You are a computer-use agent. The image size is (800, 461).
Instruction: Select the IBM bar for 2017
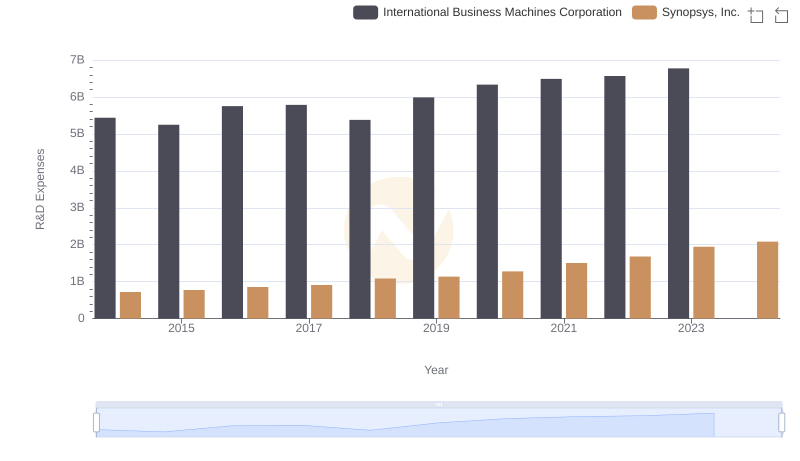click(296, 212)
